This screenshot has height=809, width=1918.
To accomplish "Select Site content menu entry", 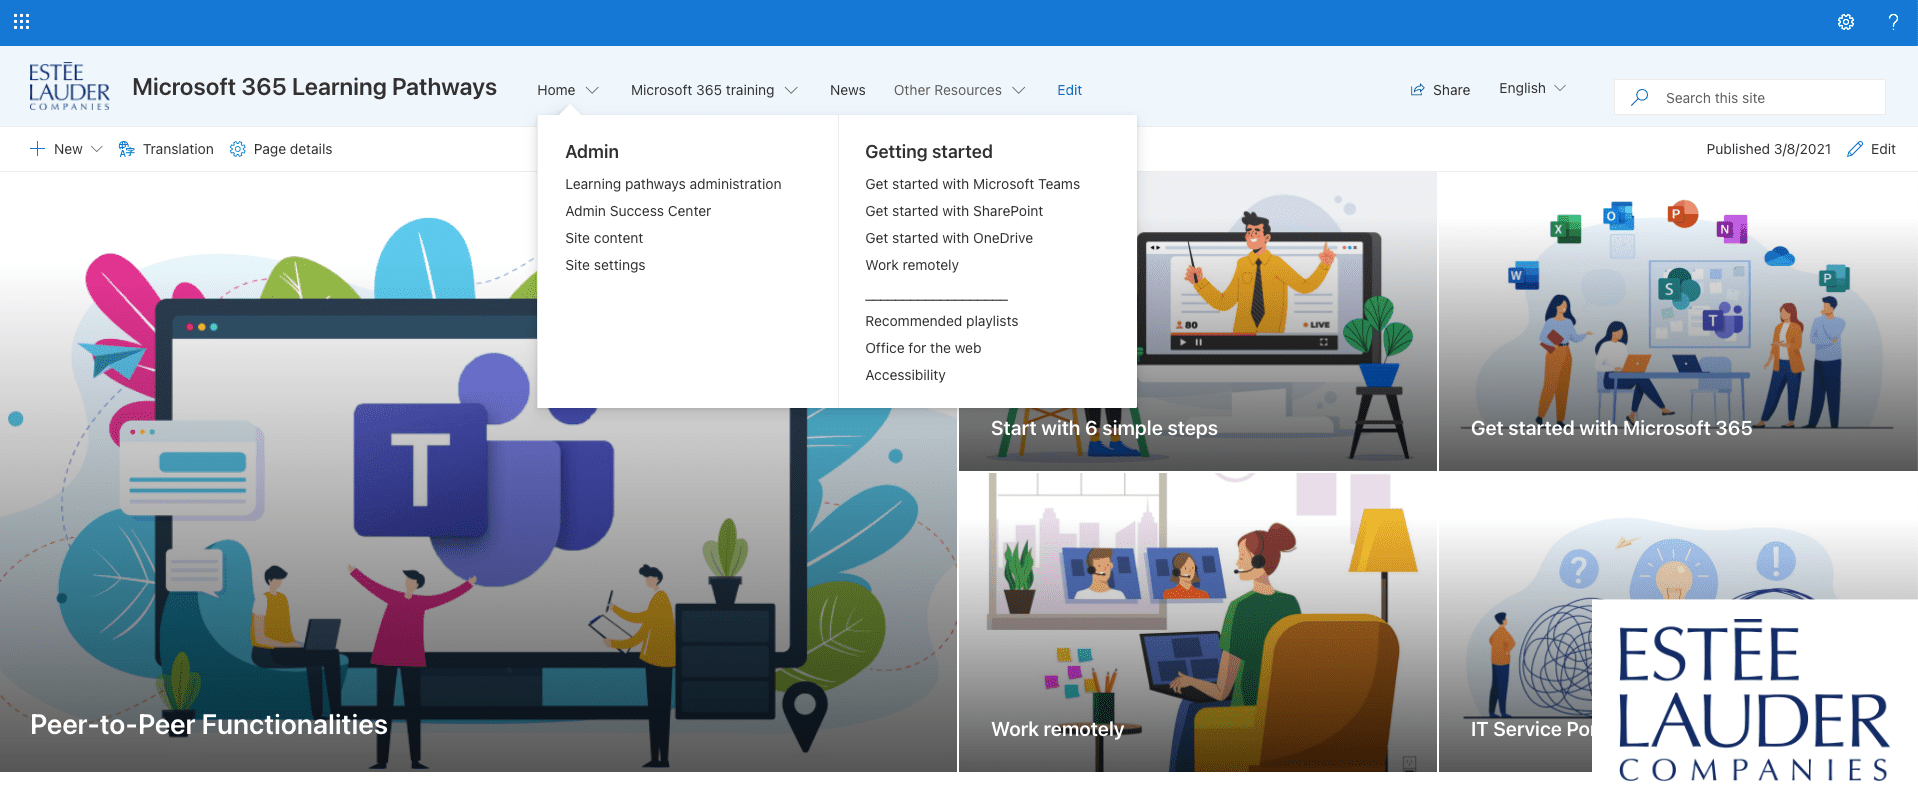I will (x=604, y=238).
